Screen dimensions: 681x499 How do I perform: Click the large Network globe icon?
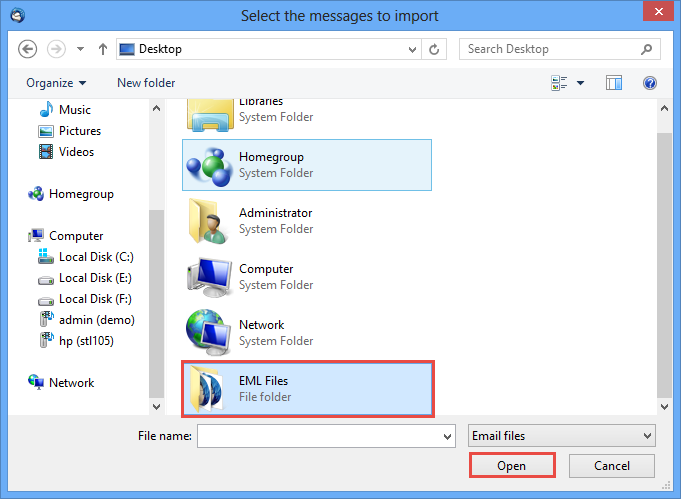(x=208, y=333)
